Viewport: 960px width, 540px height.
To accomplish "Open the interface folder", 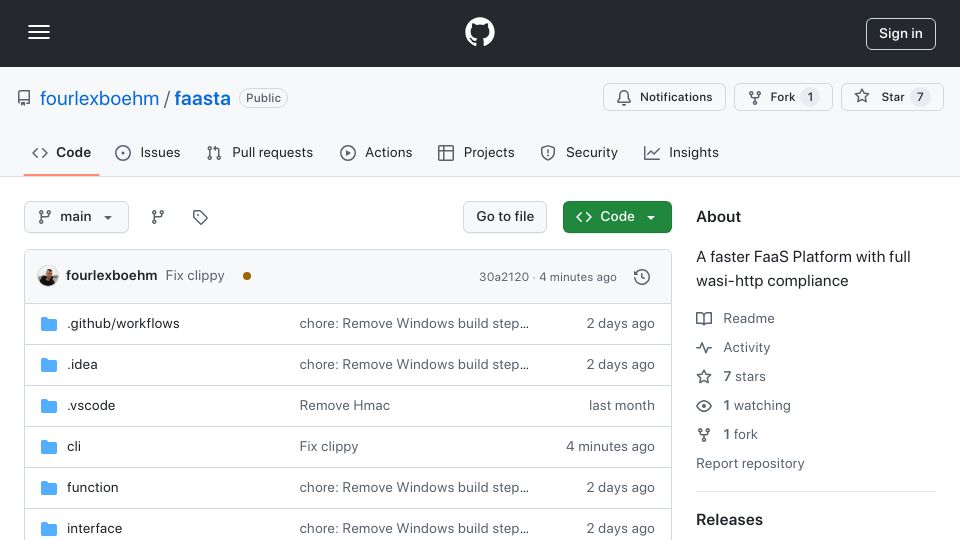I will coord(94,528).
